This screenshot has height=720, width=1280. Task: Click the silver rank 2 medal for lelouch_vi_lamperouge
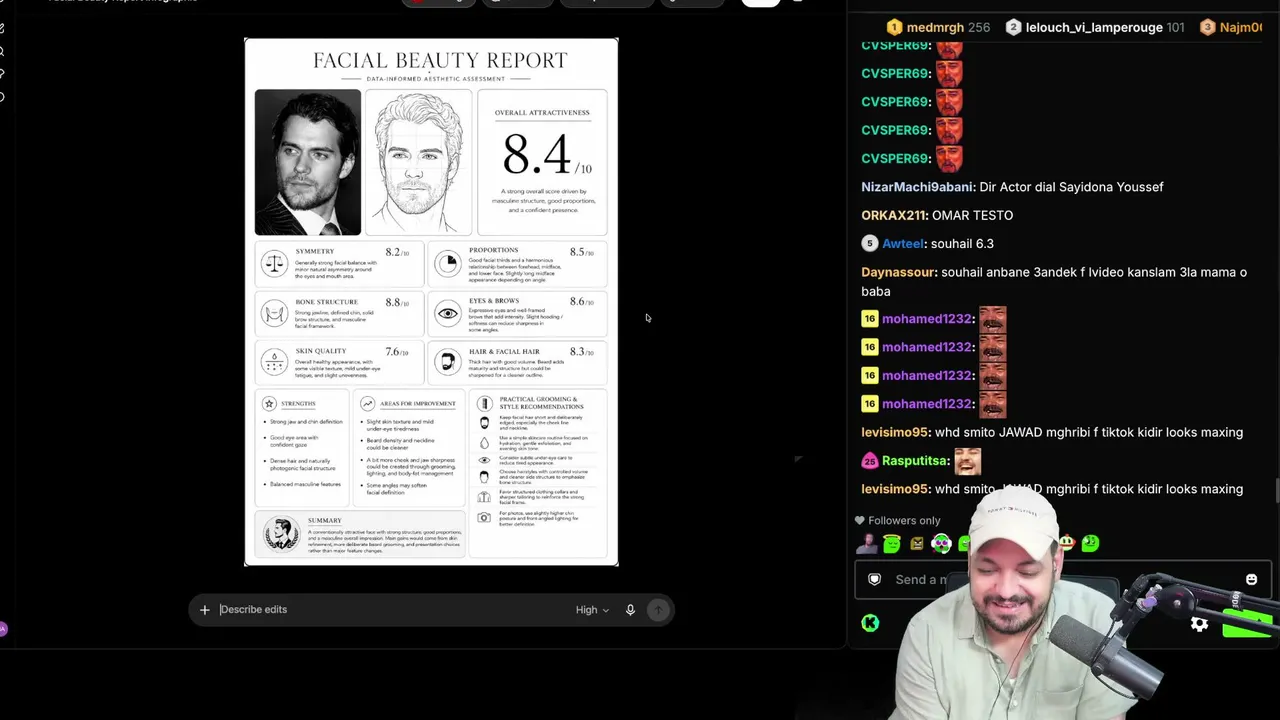coord(1013,28)
